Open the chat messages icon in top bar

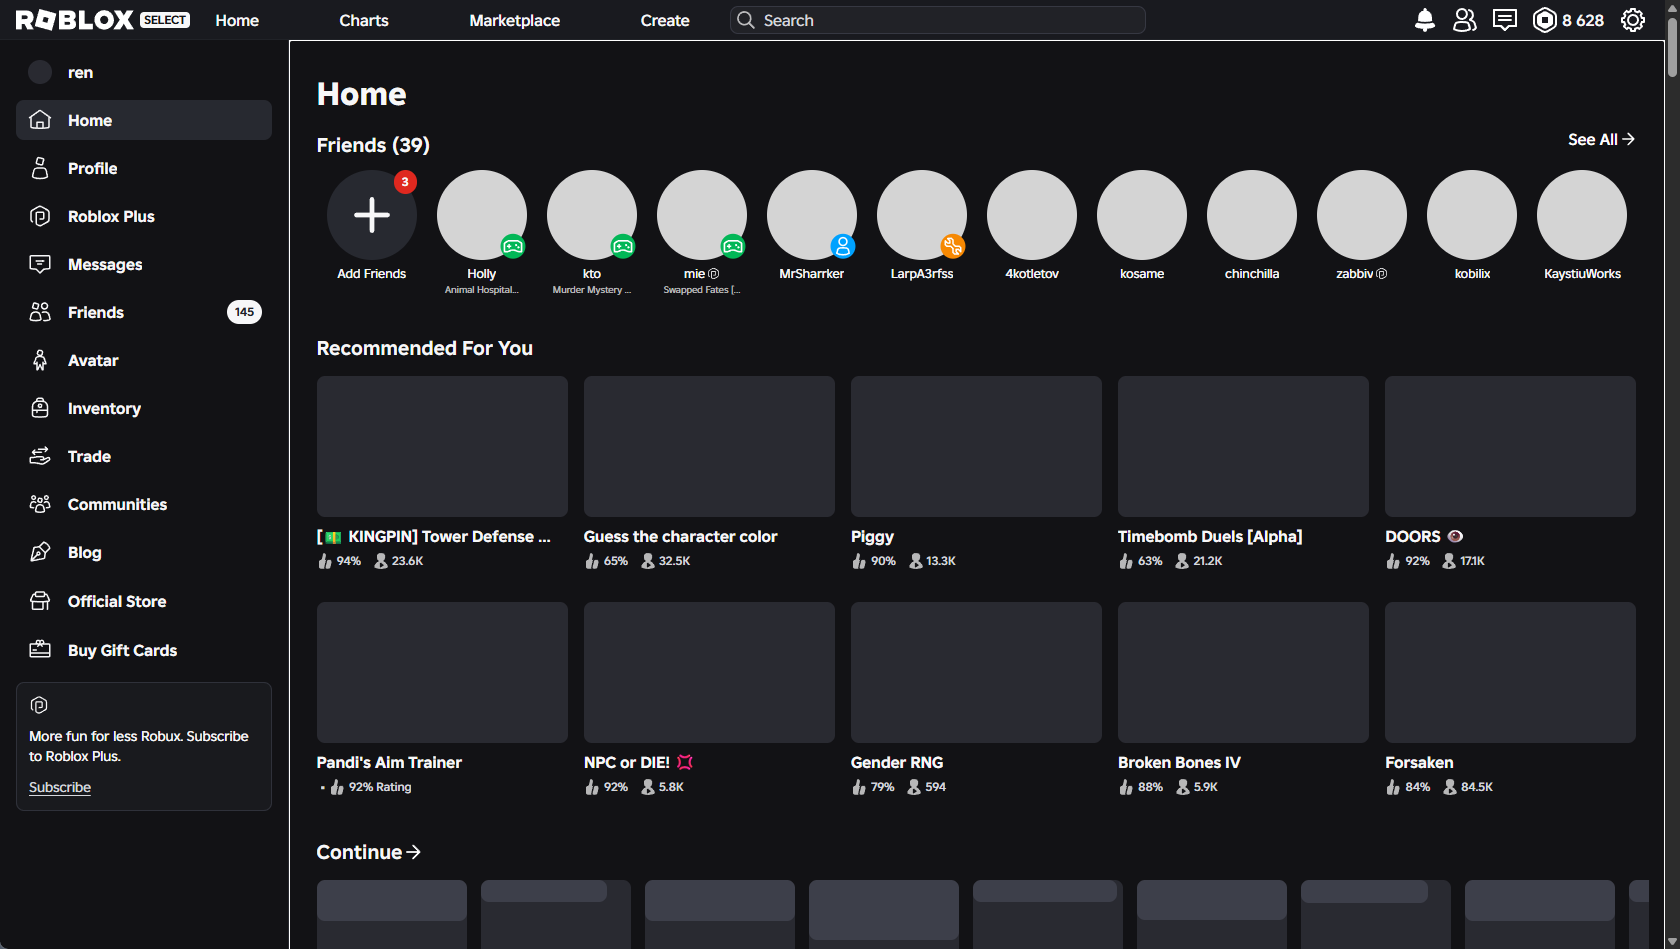pyautogui.click(x=1505, y=20)
